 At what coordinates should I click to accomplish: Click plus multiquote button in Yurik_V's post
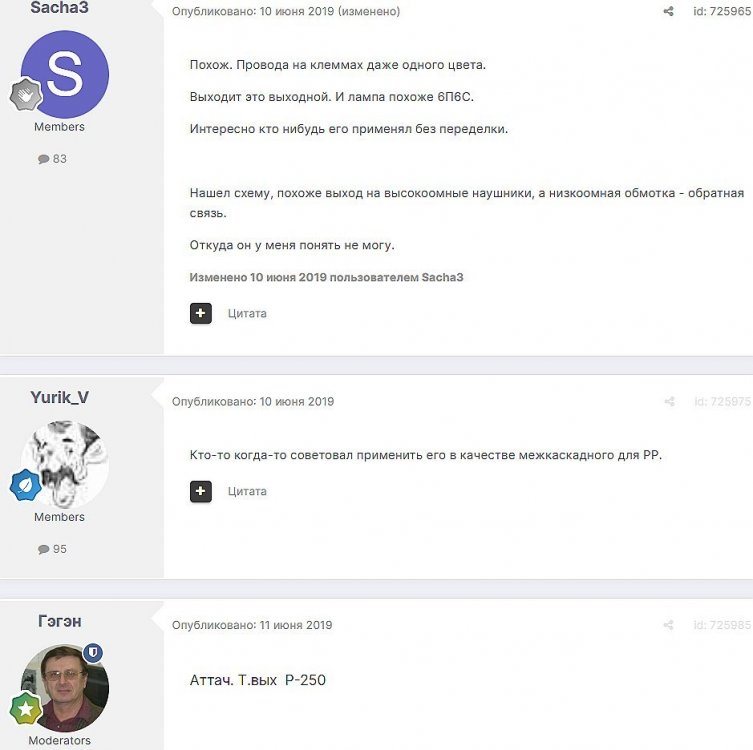click(201, 491)
